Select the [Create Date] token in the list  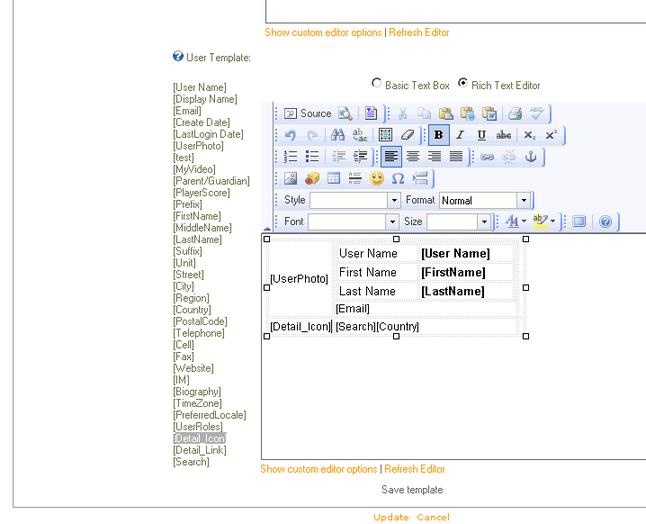(x=201, y=123)
